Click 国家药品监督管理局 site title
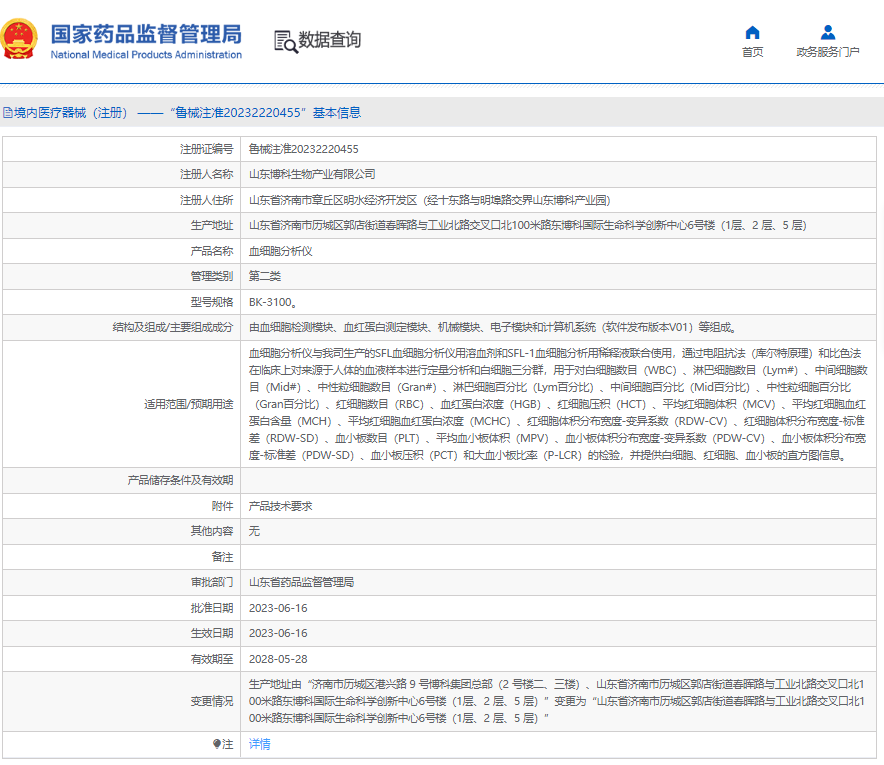The width and height of the screenshot is (884, 765). coord(146,34)
